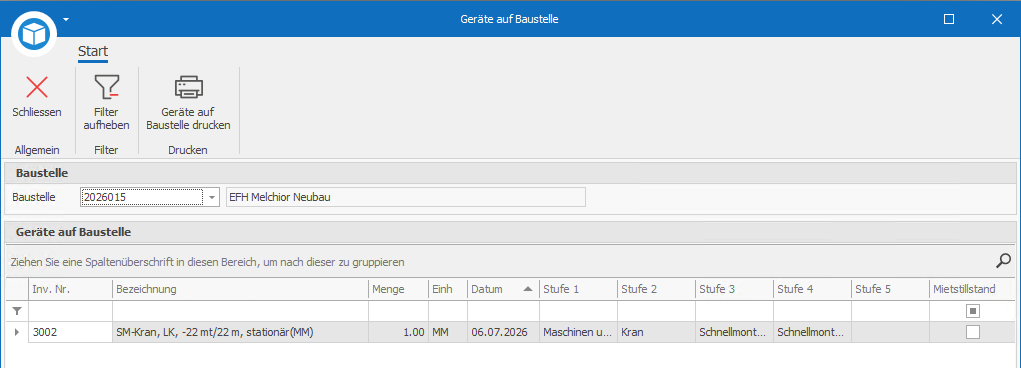Click the Stufe 5 column header
The width and height of the screenshot is (1021, 368).
pyautogui.click(x=890, y=289)
